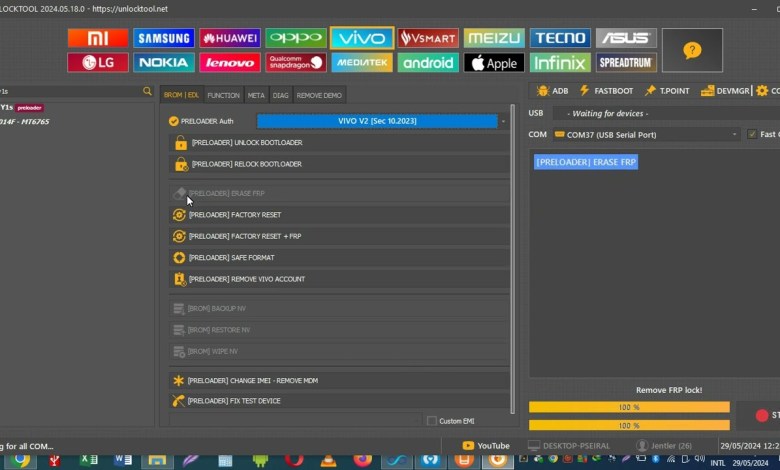Image resolution: width=780 pixels, height=470 pixels.
Task: Click the yellow question mark help icon
Action: coord(692,49)
